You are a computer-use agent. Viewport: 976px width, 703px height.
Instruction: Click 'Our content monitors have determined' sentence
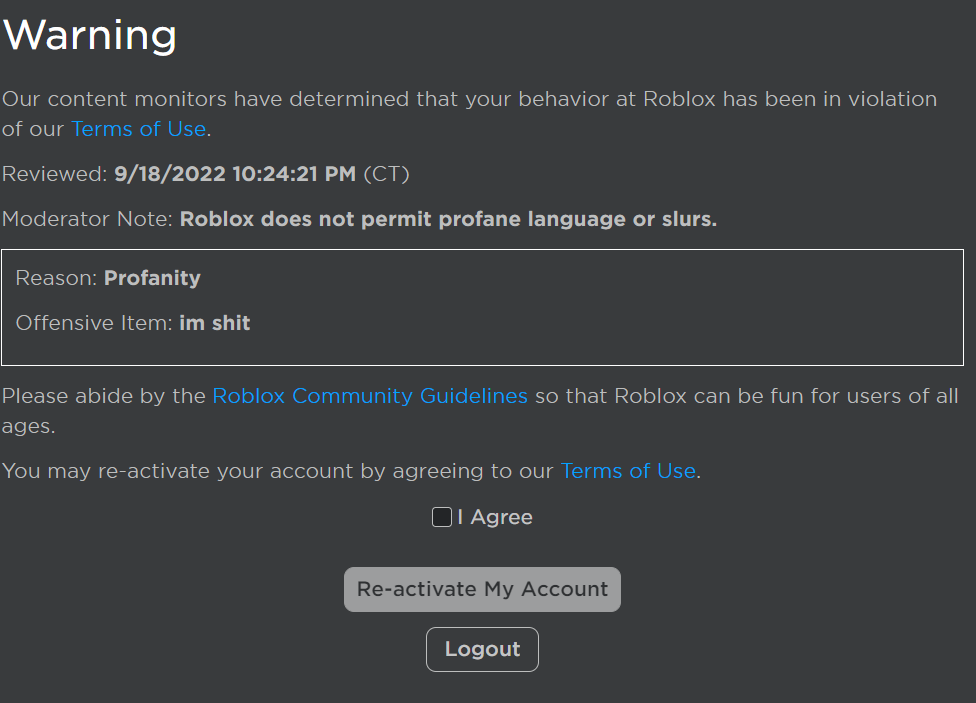coord(469,114)
